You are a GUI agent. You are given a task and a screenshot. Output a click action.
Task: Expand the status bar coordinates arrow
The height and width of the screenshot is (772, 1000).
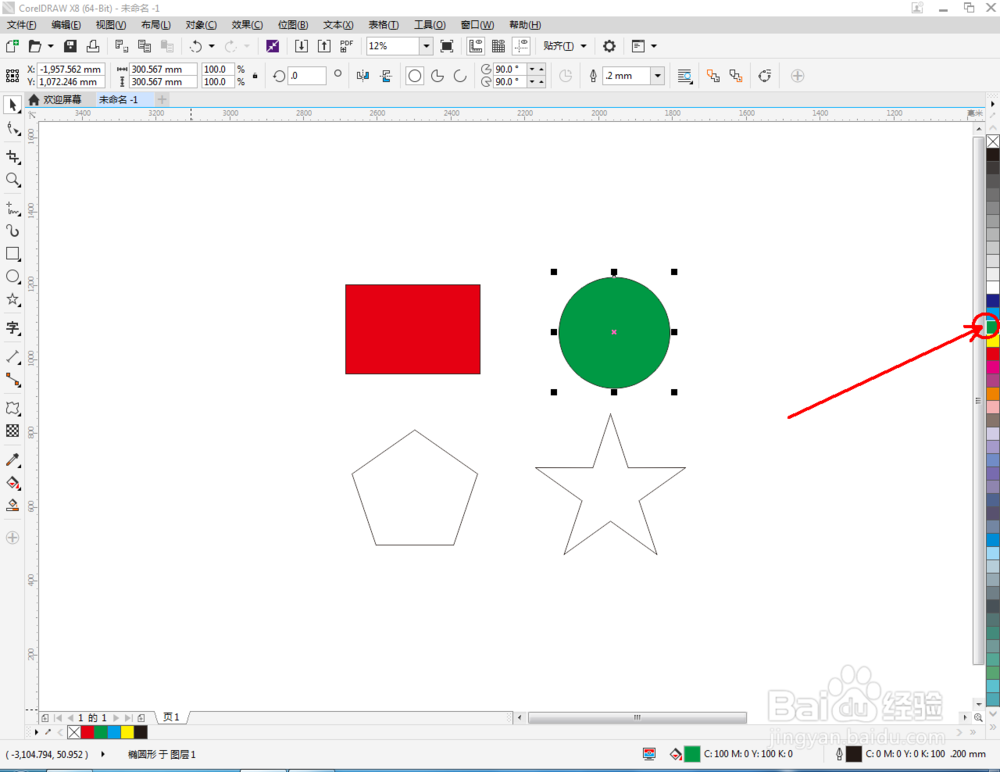[x=103, y=754]
